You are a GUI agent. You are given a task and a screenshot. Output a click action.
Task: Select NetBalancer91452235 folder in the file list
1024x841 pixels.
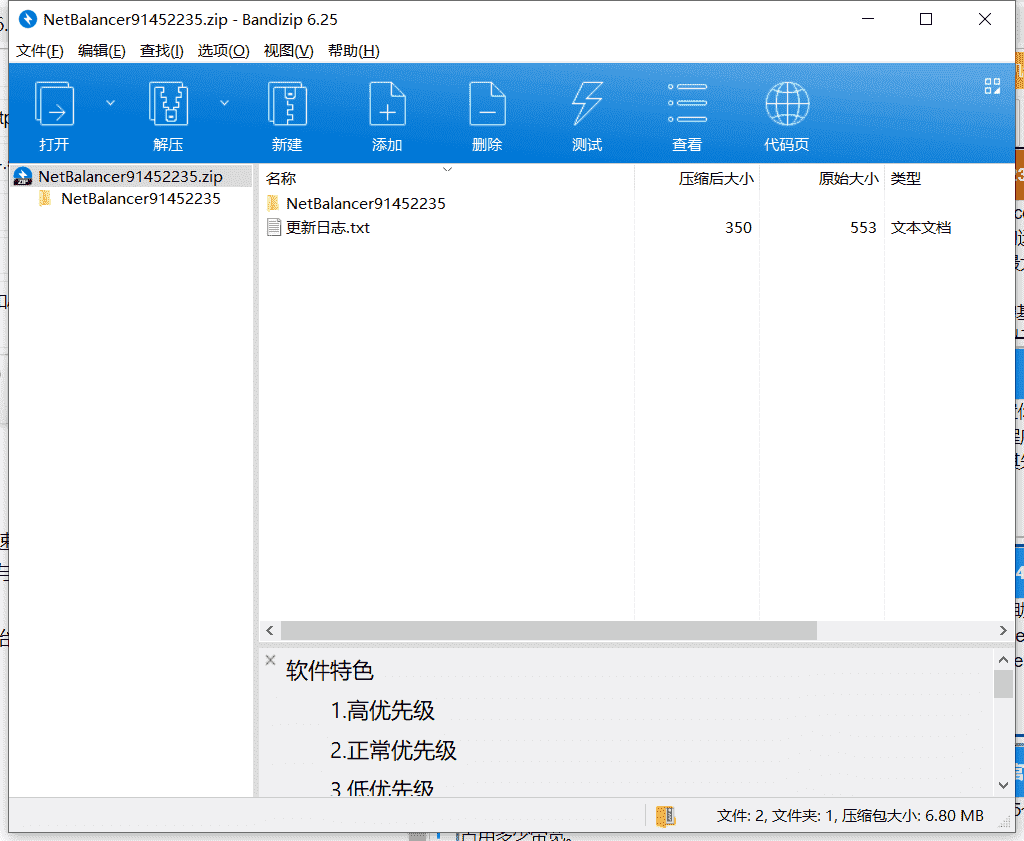coord(366,204)
